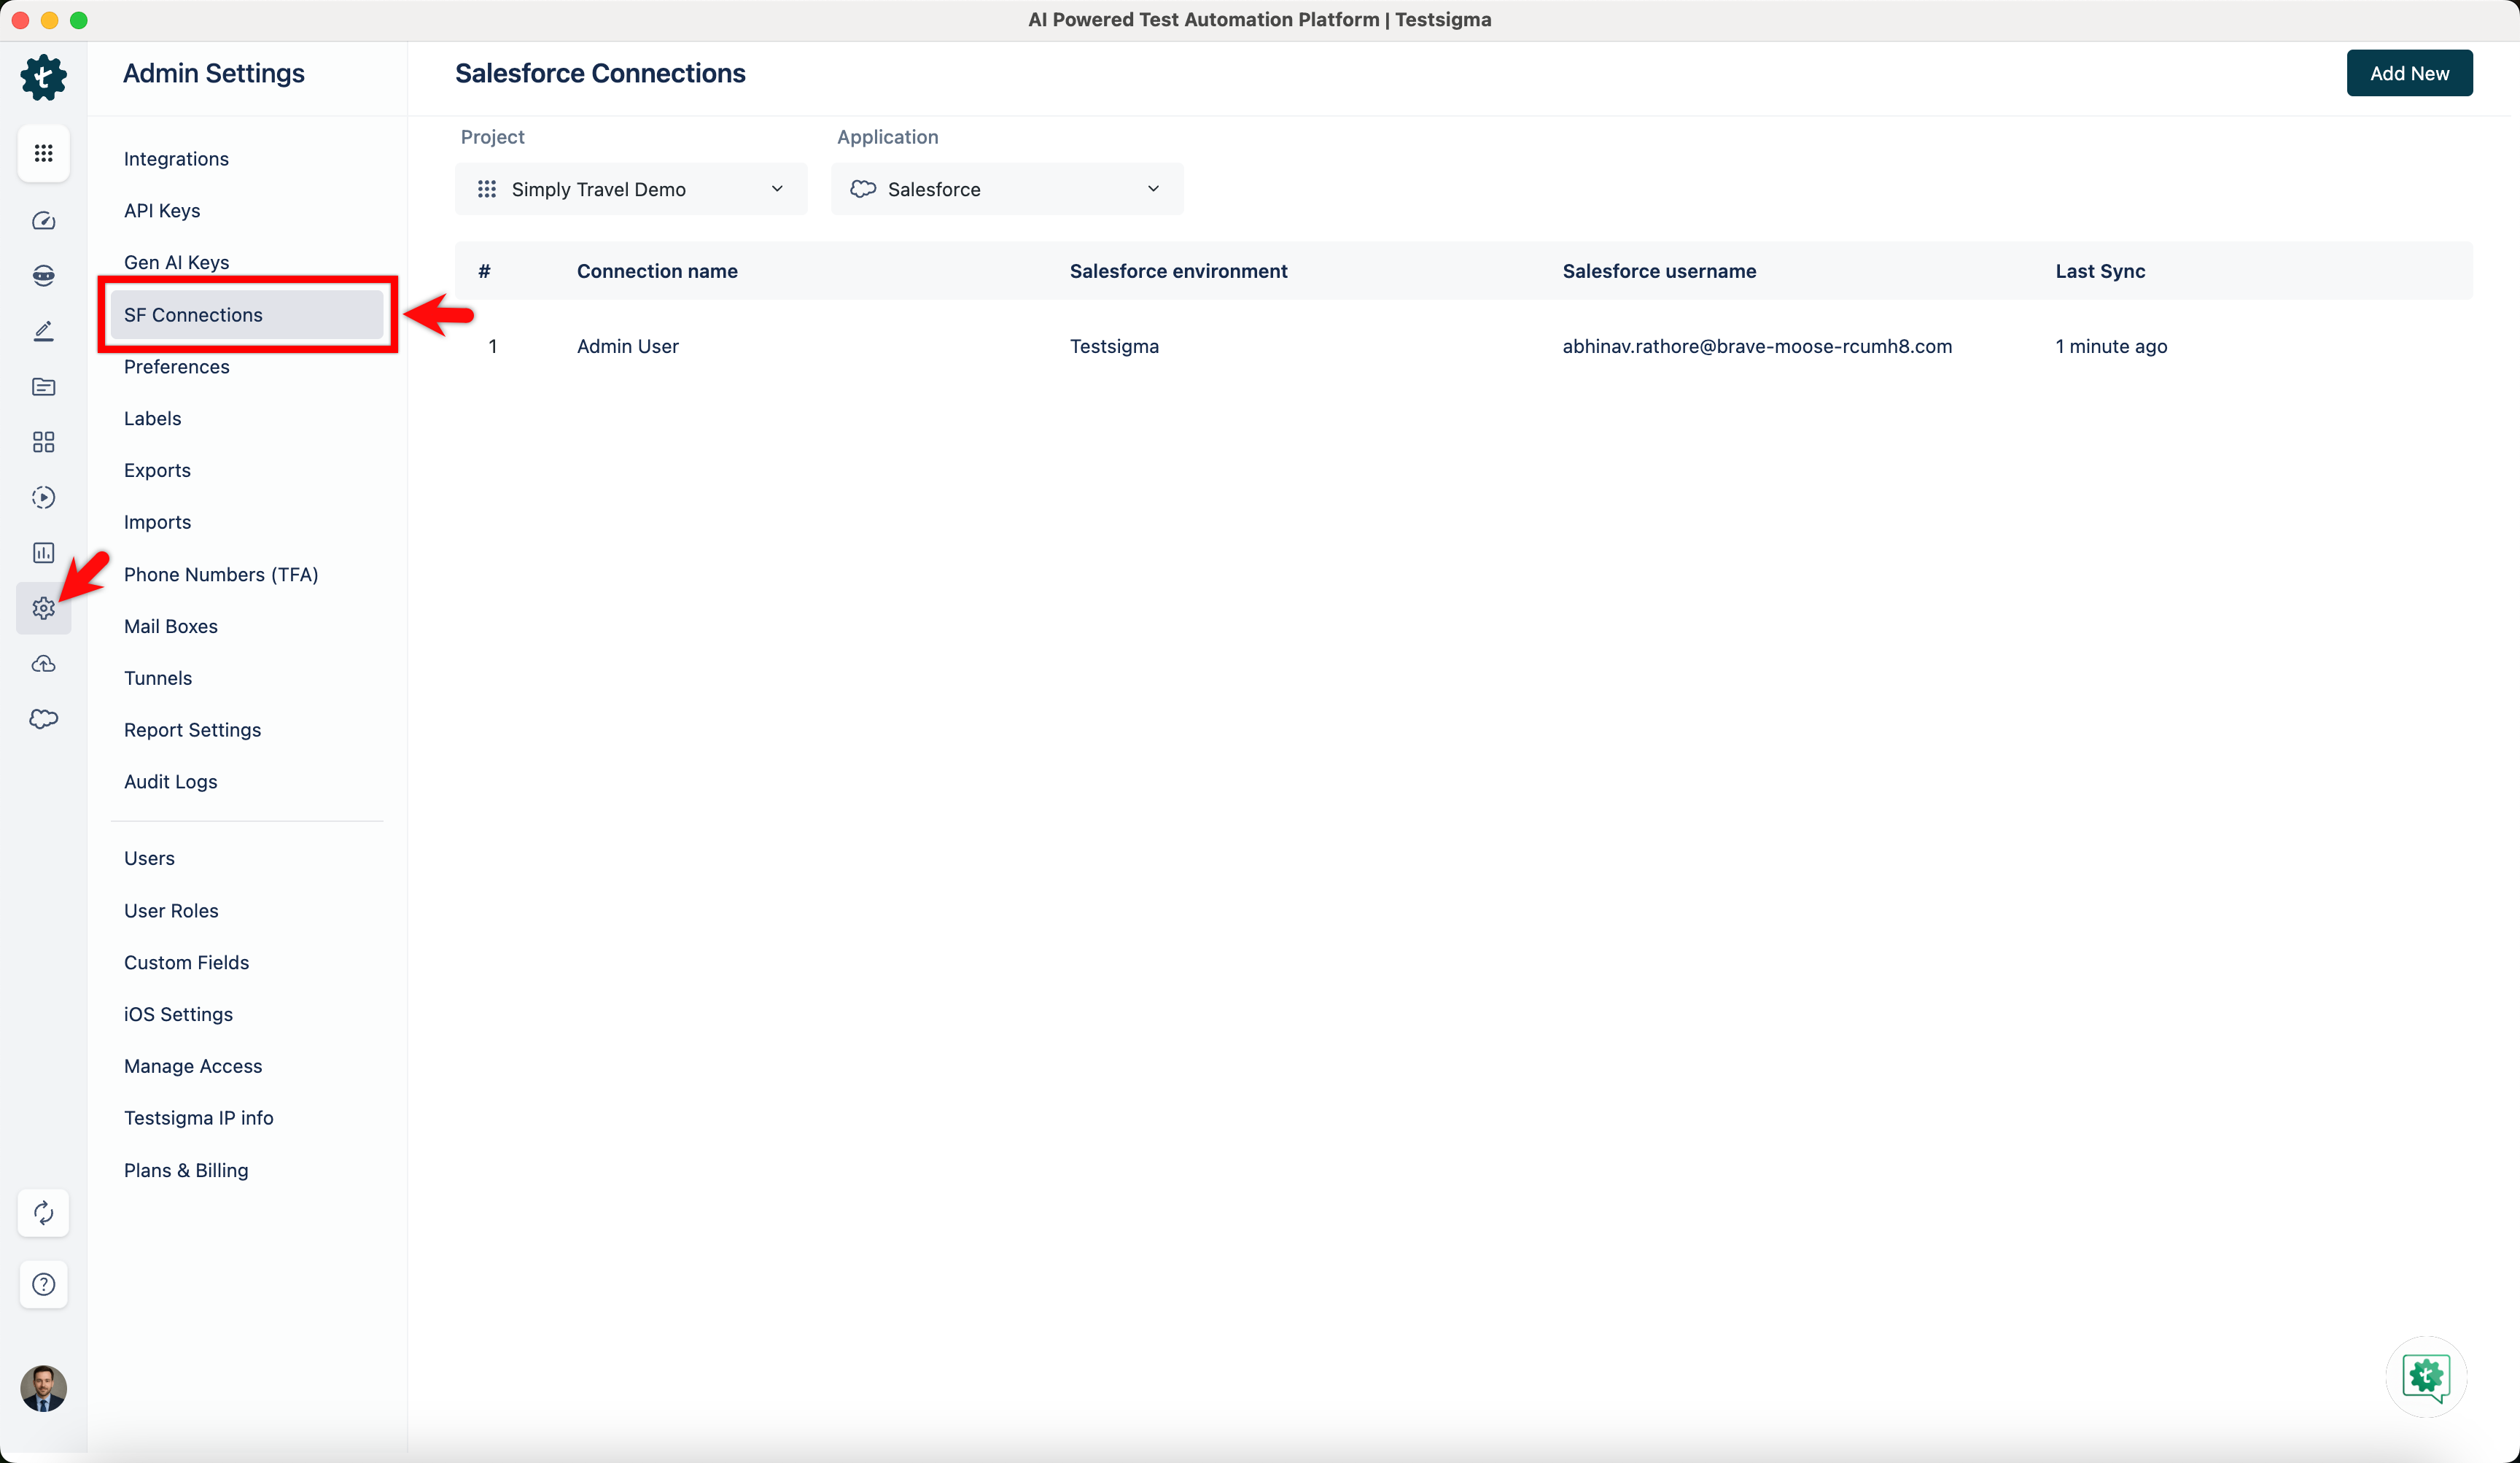Viewport: 2520px width, 1463px height.
Task: Click the Testsigma logo icon
Action: tap(43, 77)
